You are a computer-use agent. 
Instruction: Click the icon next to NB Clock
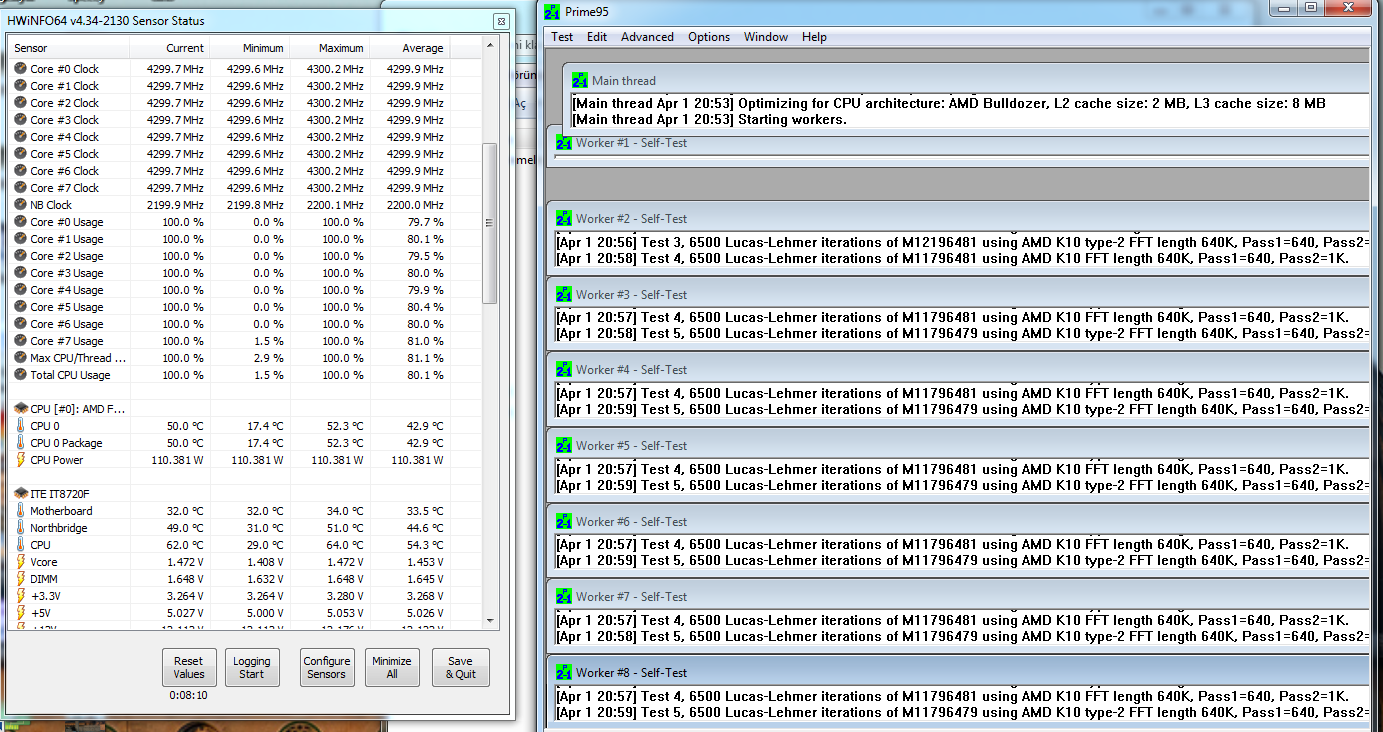coord(20,205)
